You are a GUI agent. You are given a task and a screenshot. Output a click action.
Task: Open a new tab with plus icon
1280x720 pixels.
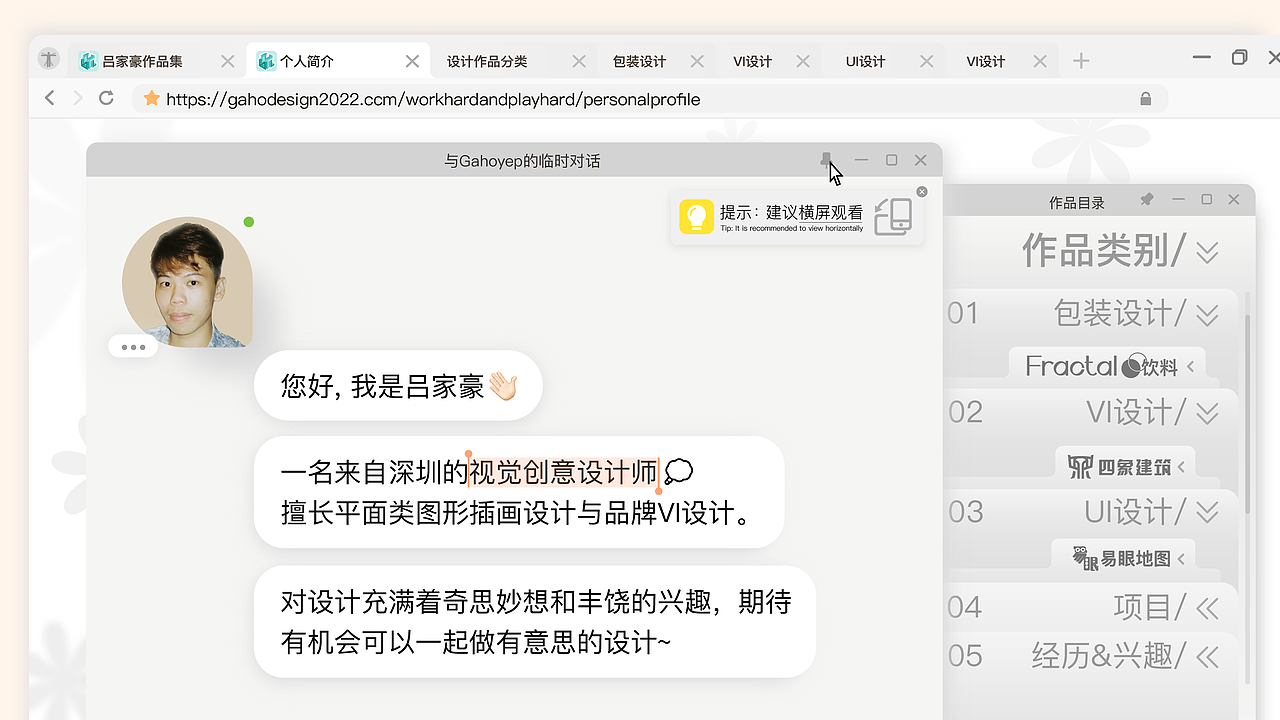click(x=1081, y=61)
